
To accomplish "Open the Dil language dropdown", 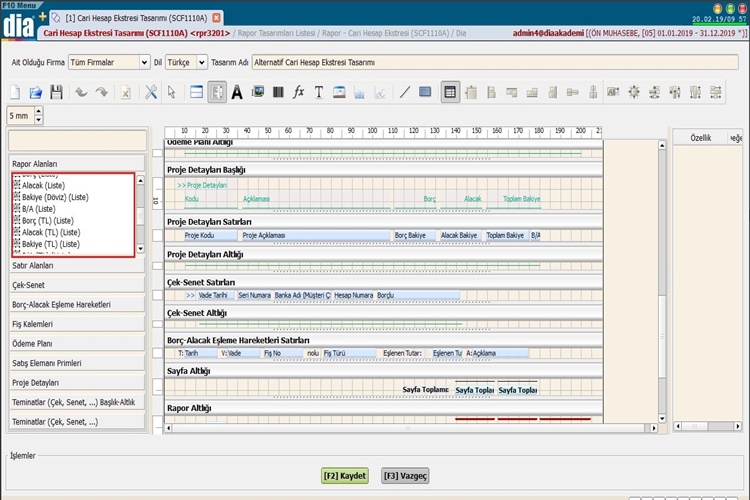I will pos(202,62).
